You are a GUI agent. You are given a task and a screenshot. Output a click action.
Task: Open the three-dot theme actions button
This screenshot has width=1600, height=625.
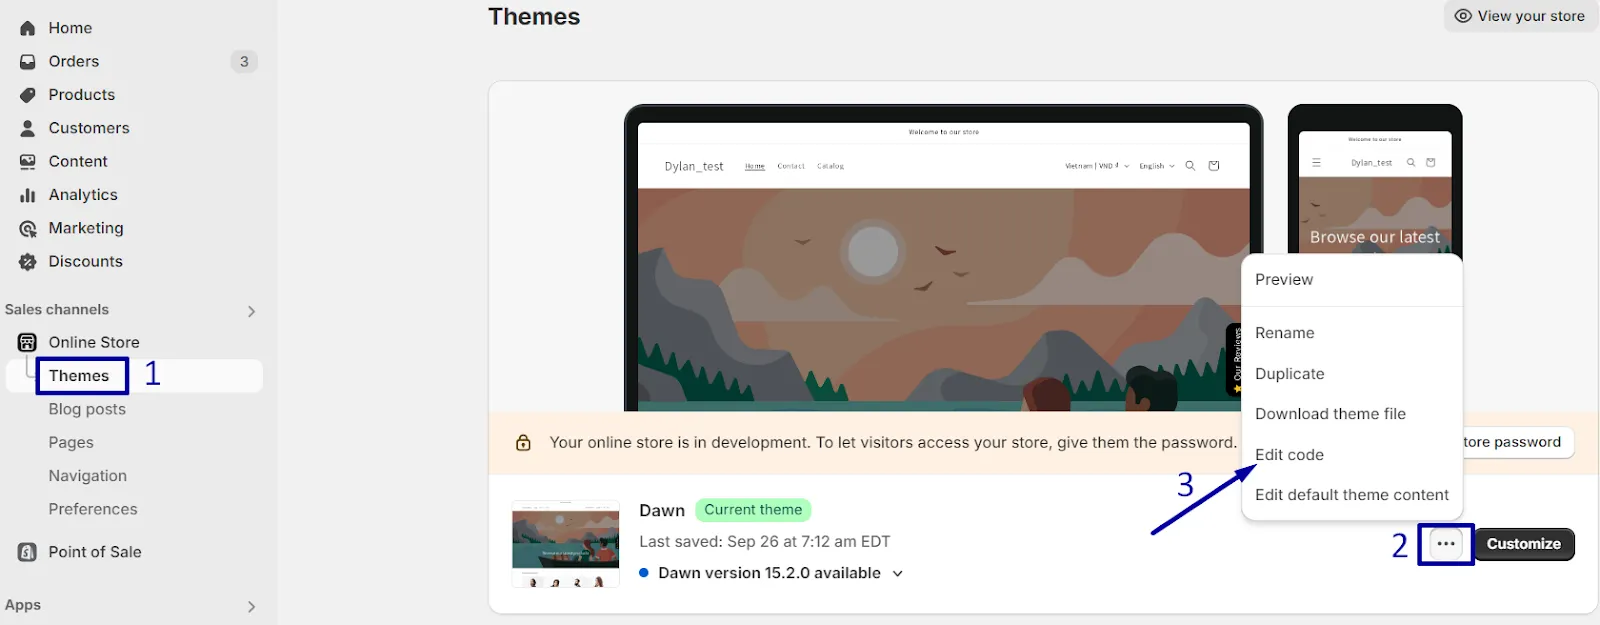[1446, 544]
